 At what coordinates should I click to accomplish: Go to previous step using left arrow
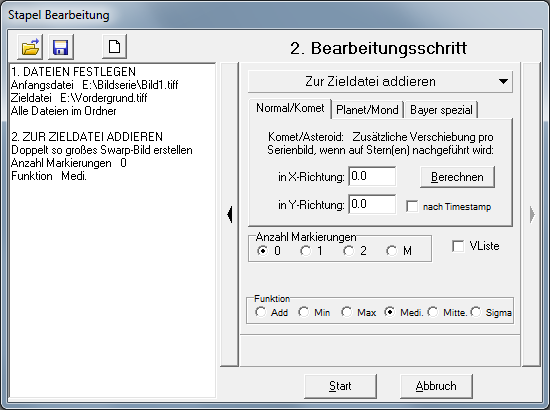pyautogui.click(x=230, y=214)
